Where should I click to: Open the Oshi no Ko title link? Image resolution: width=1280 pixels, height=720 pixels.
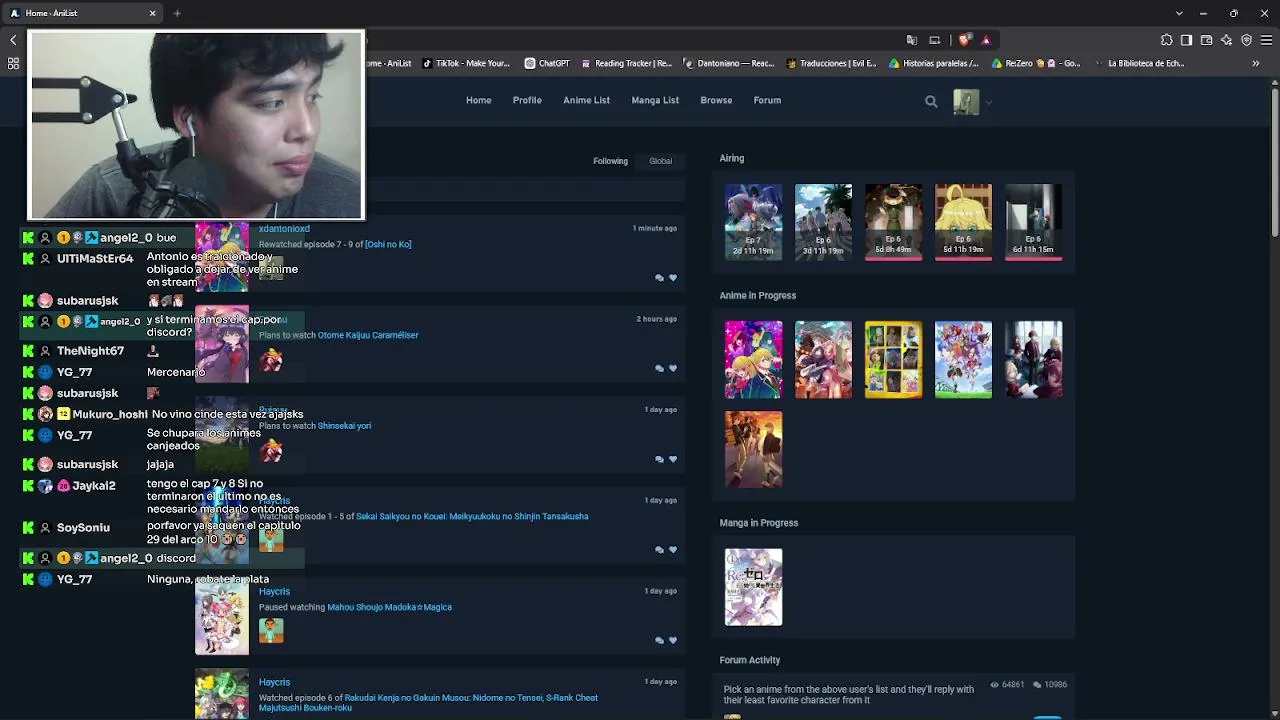(388, 244)
